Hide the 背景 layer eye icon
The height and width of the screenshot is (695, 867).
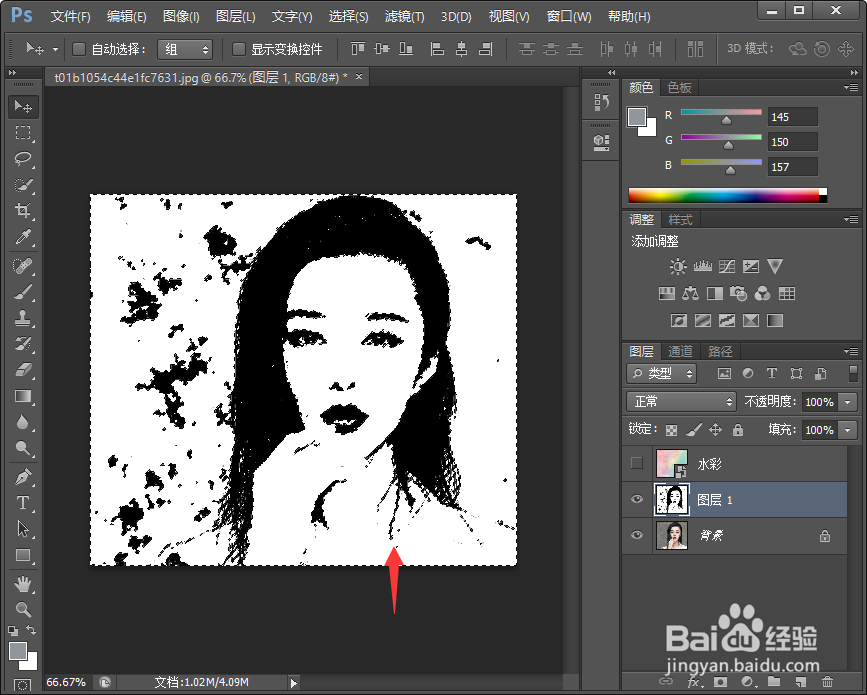pyautogui.click(x=637, y=535)
